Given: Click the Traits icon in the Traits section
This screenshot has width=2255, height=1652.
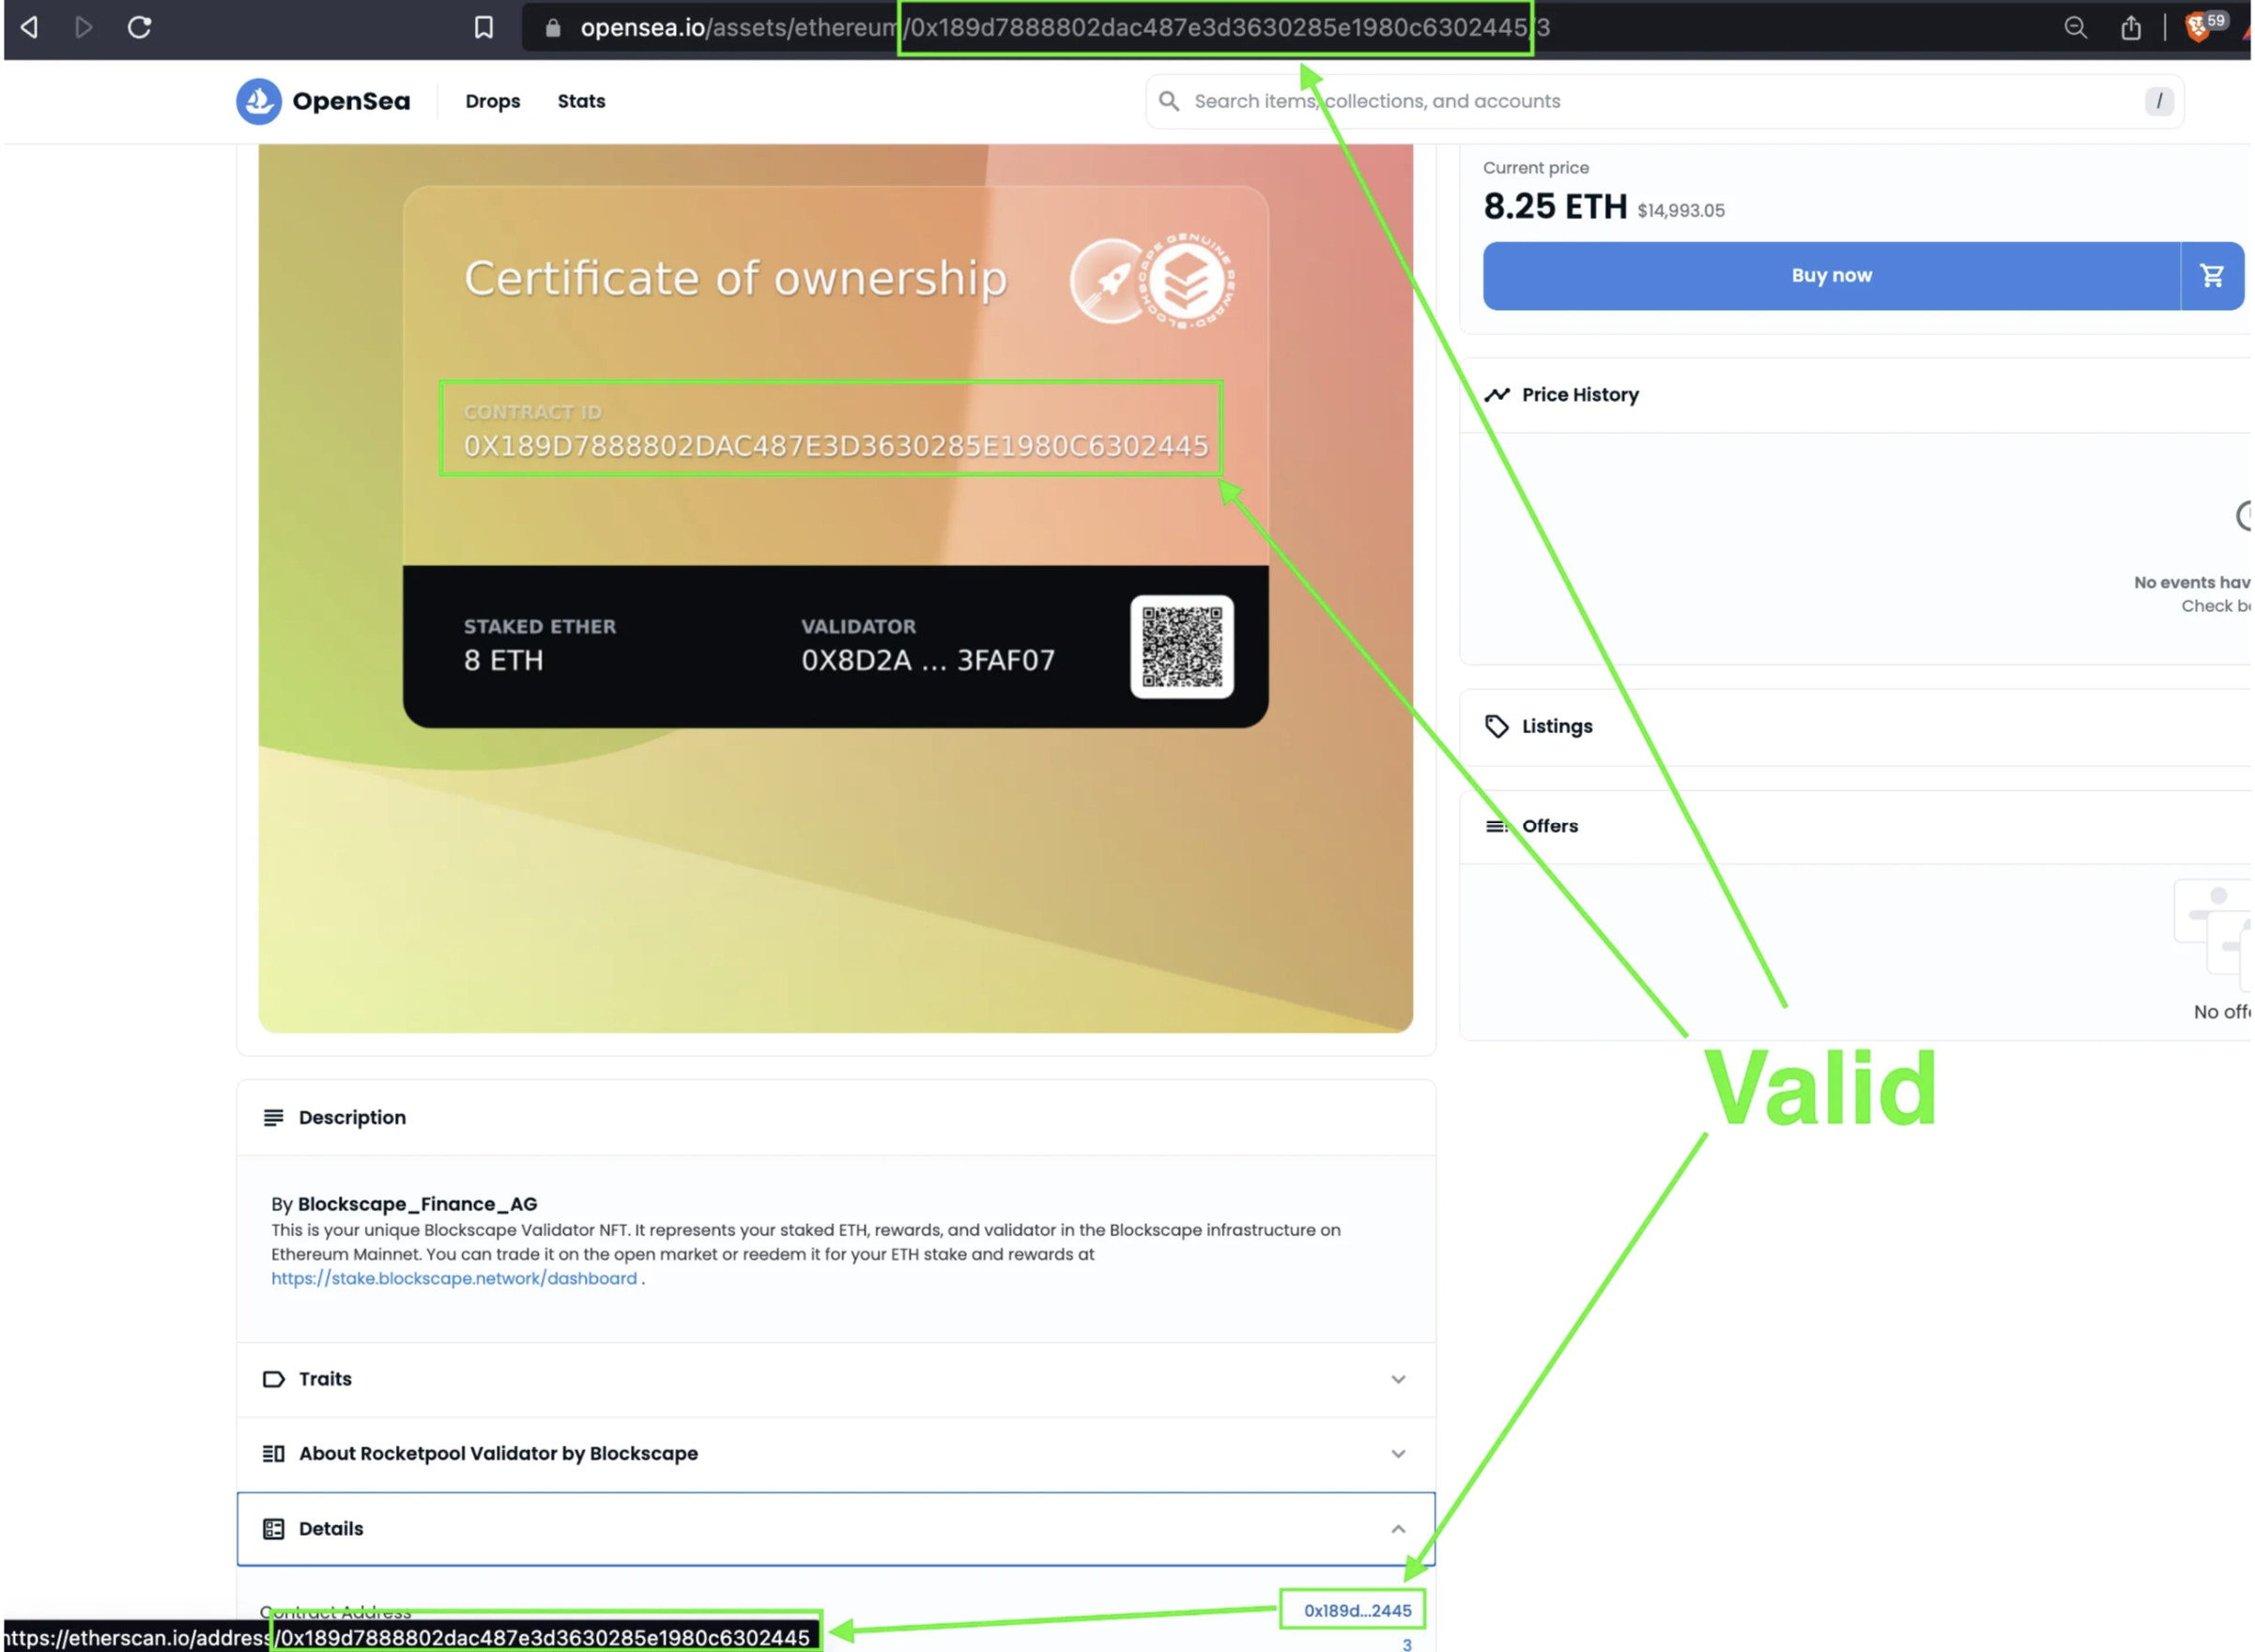Looking at the screenshot, I should point(273,1379).
